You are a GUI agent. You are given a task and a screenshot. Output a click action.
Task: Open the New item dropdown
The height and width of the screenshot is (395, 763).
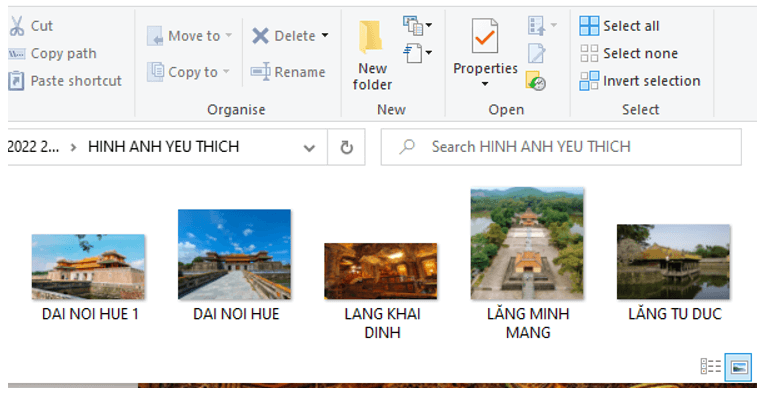(418, 25)
